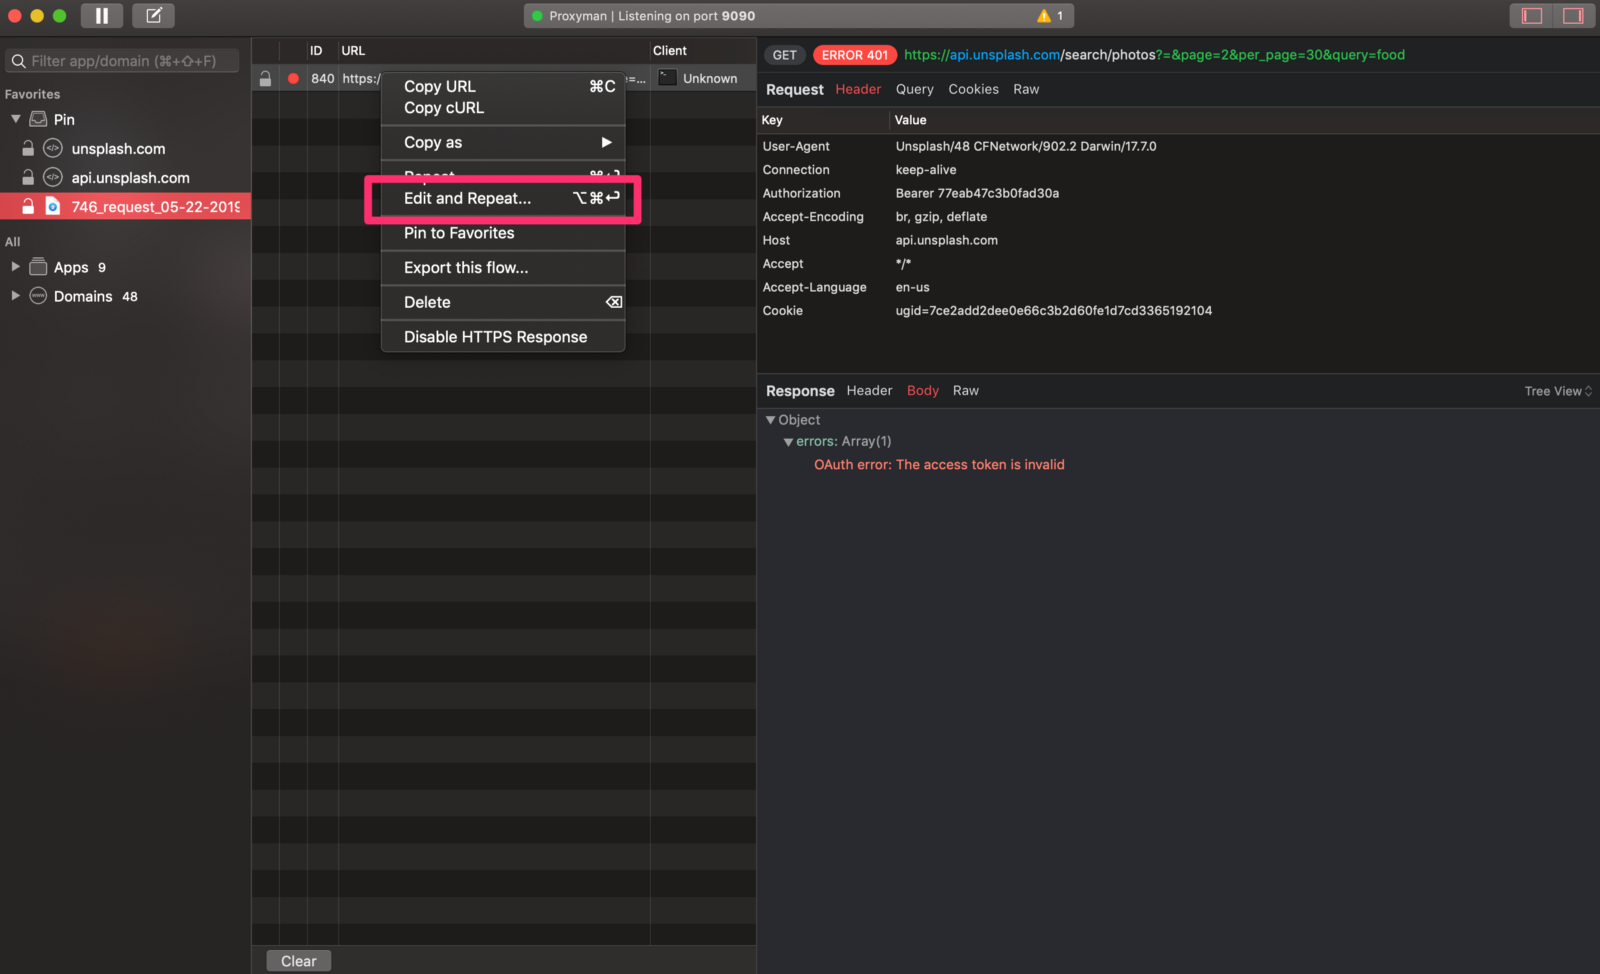
Task: Click the red status dot on row 840
Action: click(293, 78)
